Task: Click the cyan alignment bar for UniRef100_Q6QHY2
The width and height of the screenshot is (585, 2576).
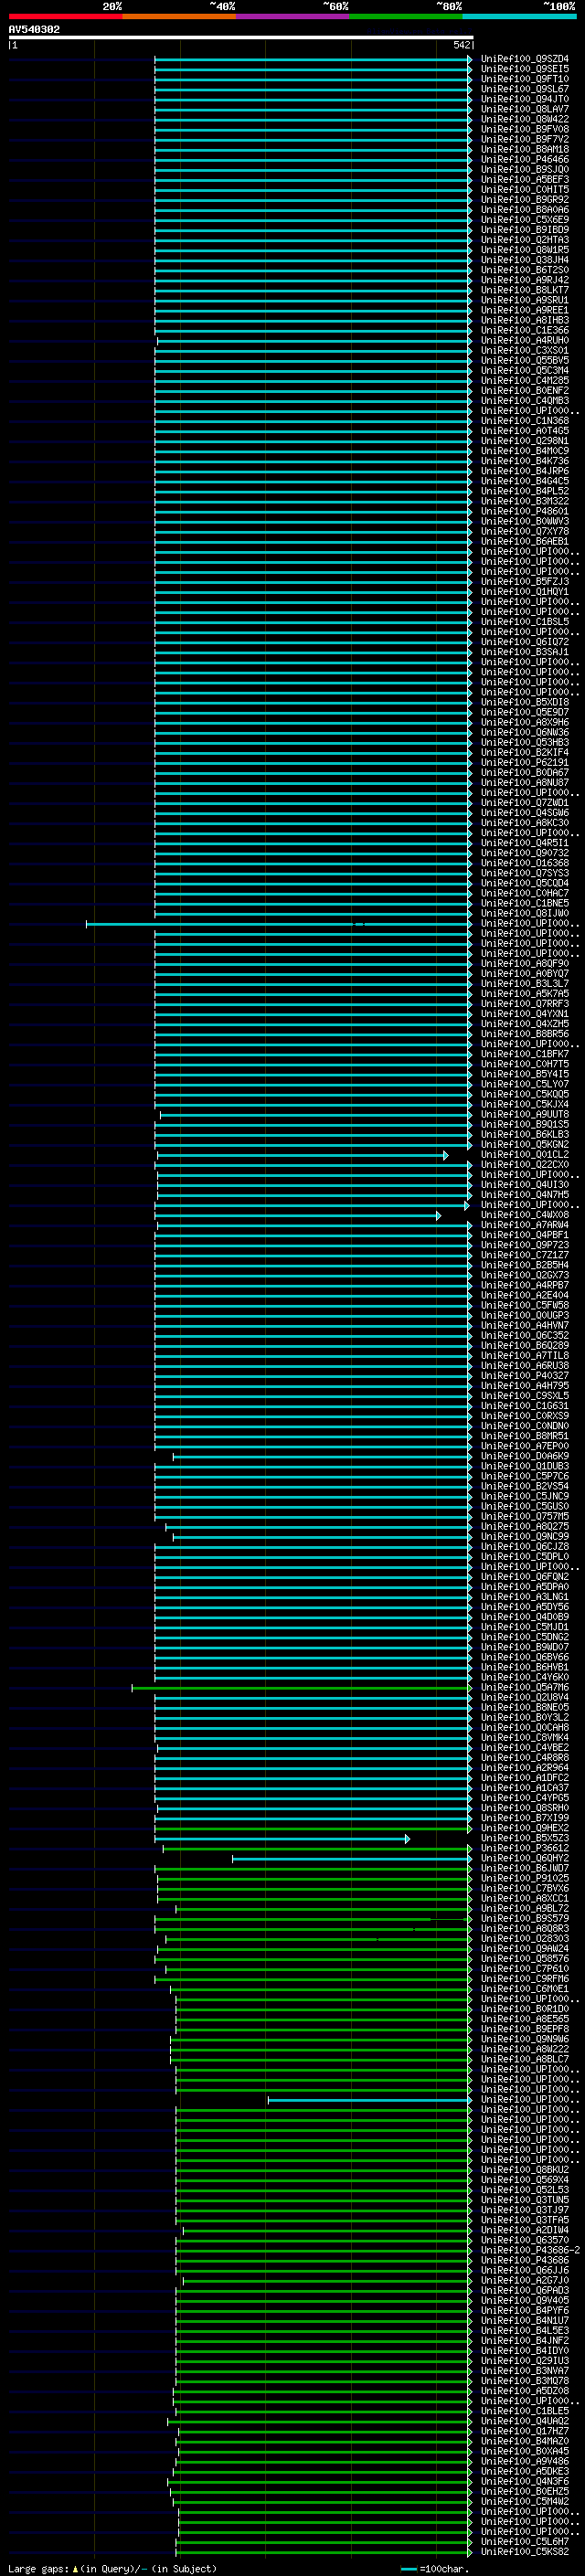Action: [352, 1859]
